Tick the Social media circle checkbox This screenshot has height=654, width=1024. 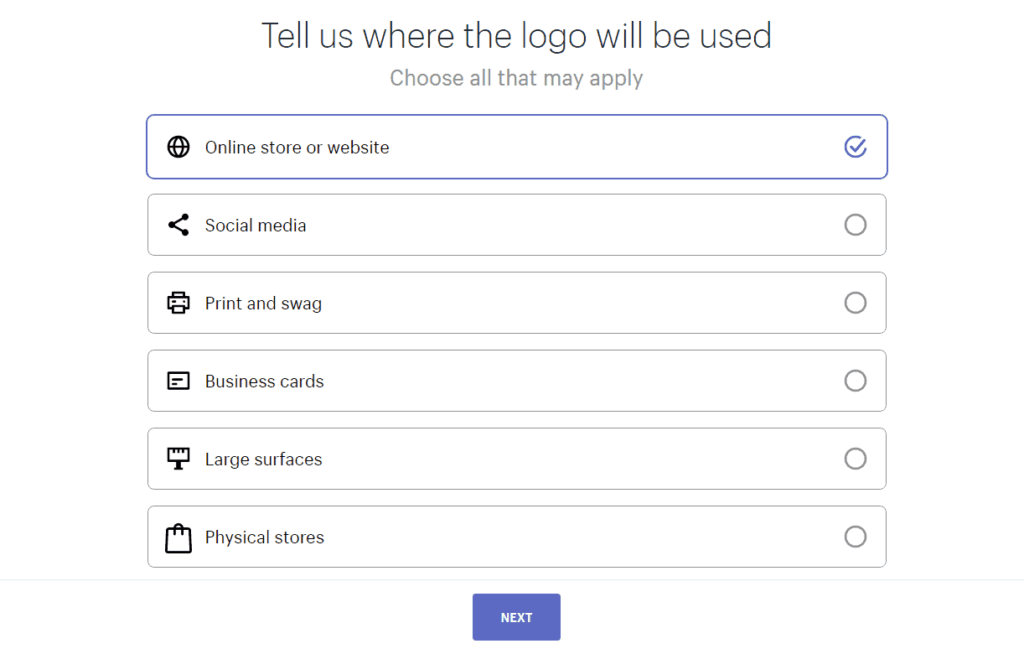coord(856,225)
